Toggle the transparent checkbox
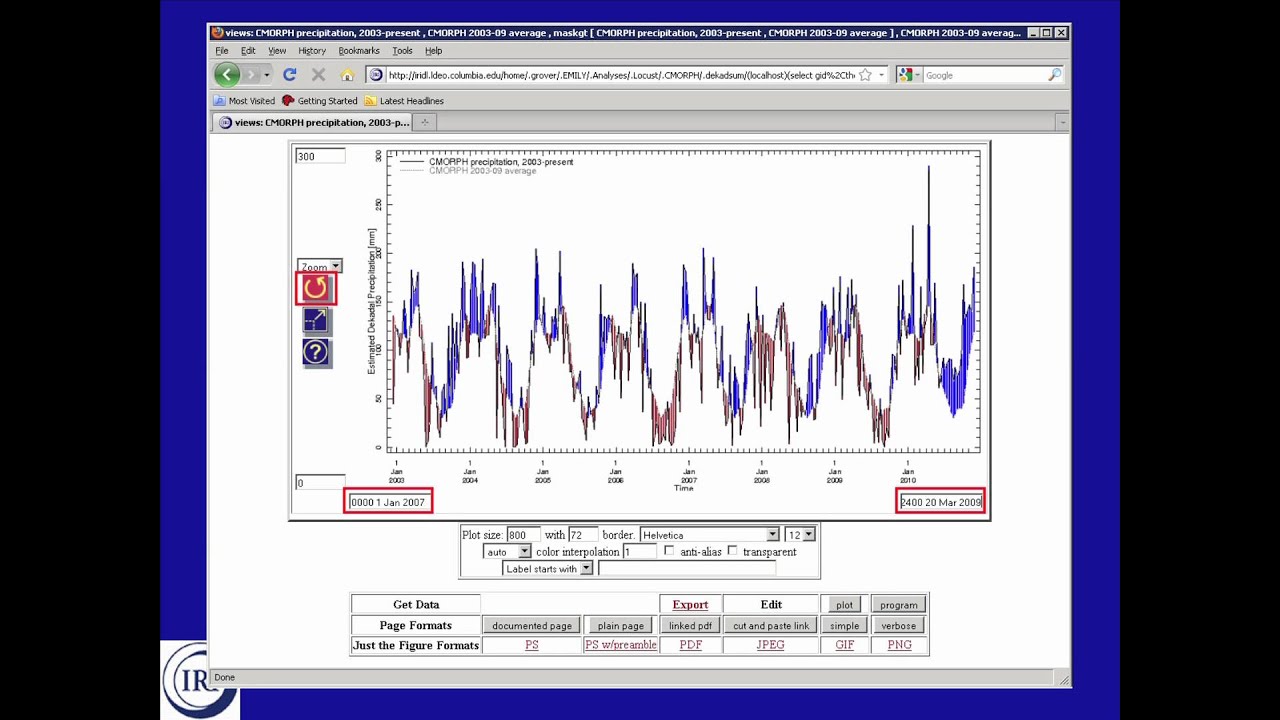This screenshot has height=720, width=1280. coord(733,551)
